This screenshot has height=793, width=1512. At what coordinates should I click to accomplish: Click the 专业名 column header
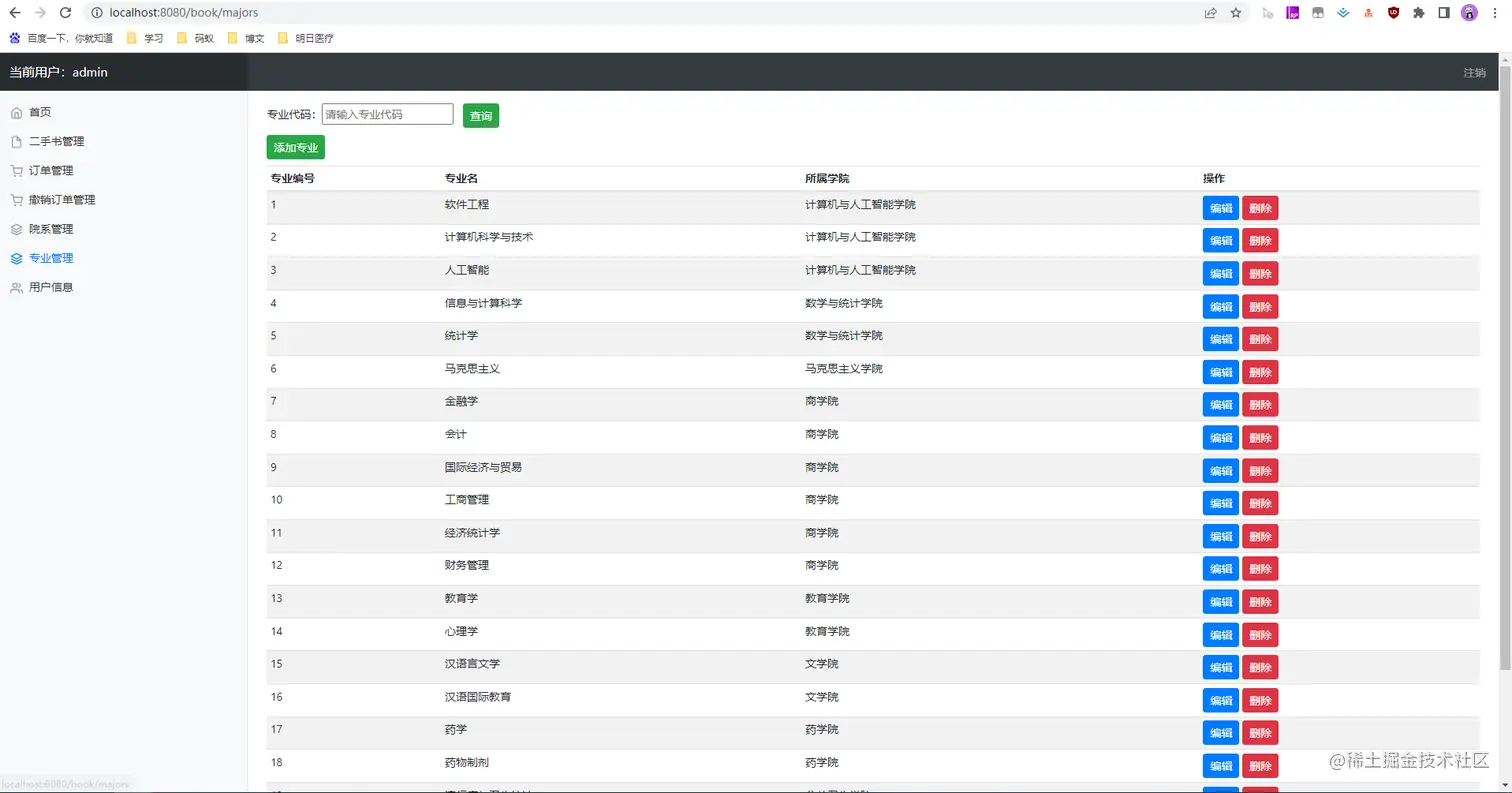pyautogui.click(x=461, y=179)
